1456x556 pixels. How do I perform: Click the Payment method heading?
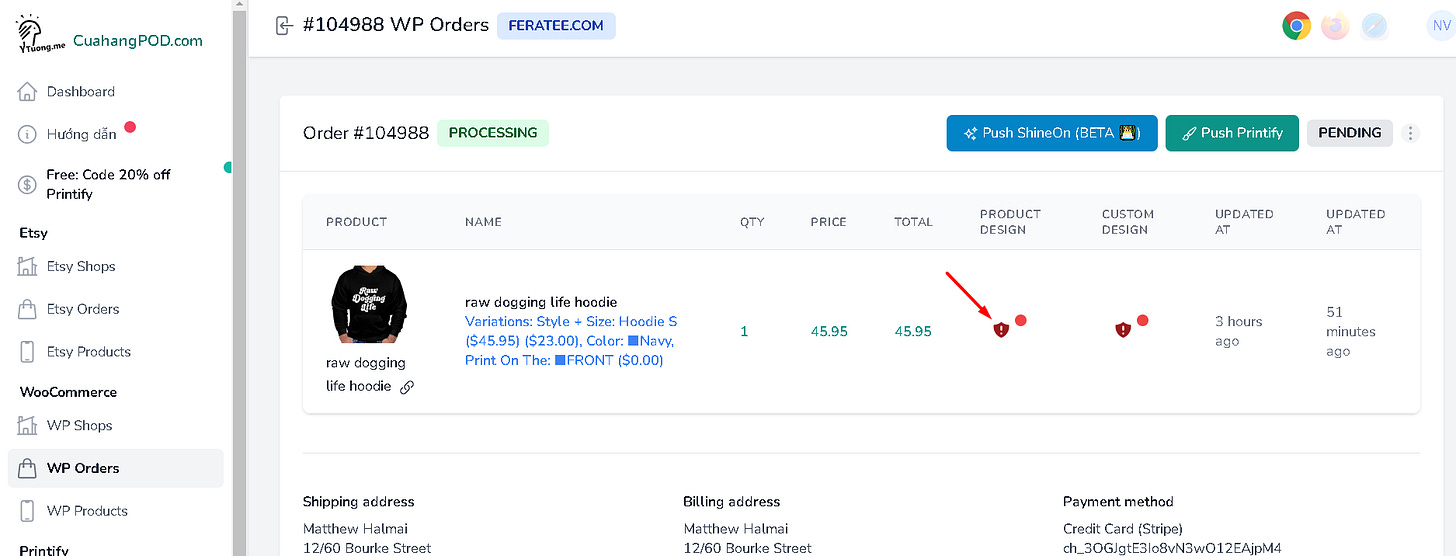(x=1118, y=502)
